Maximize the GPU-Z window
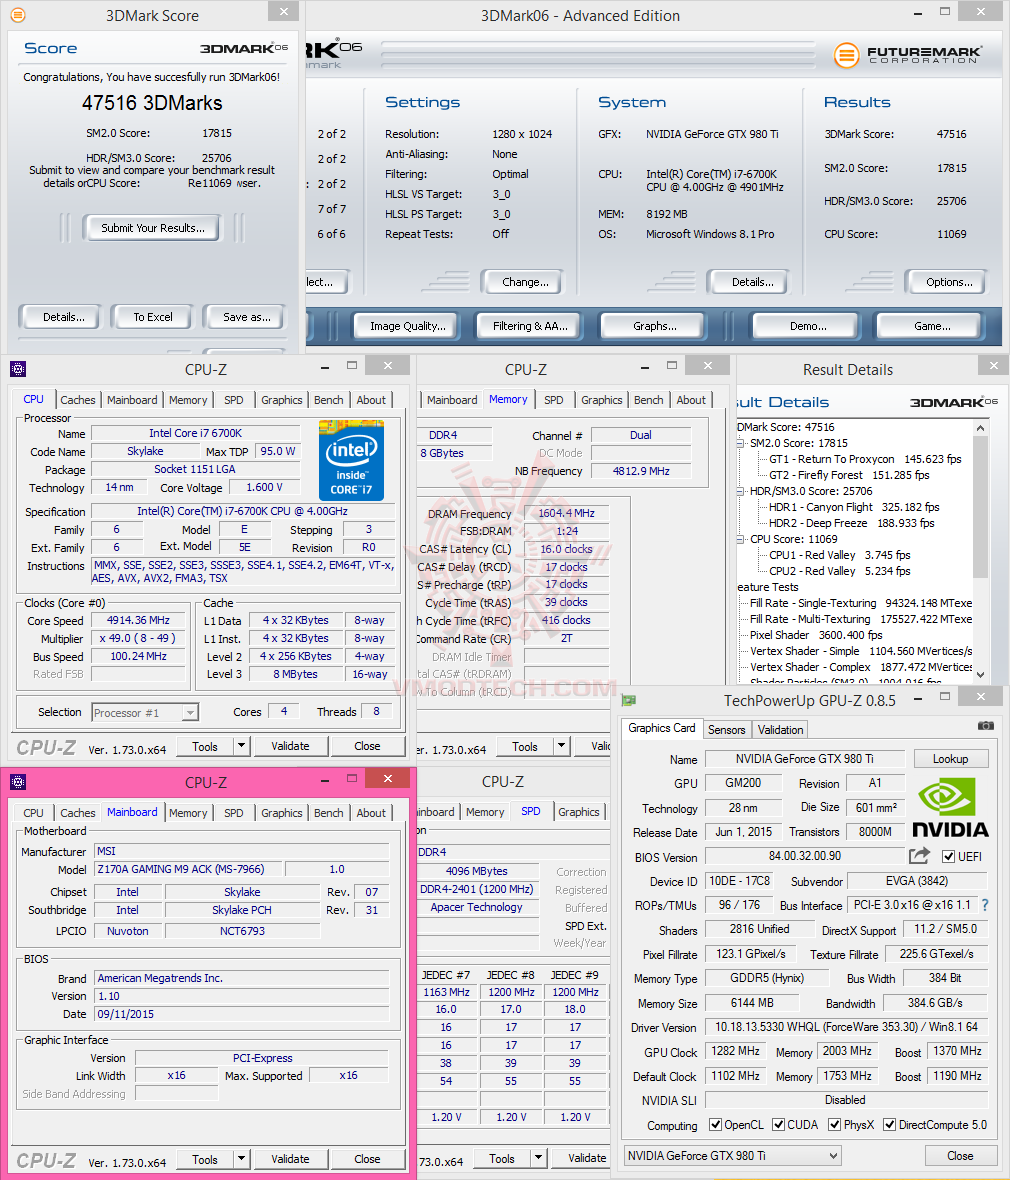Viewport: 1010px width, 1180px height. [945, 698]
